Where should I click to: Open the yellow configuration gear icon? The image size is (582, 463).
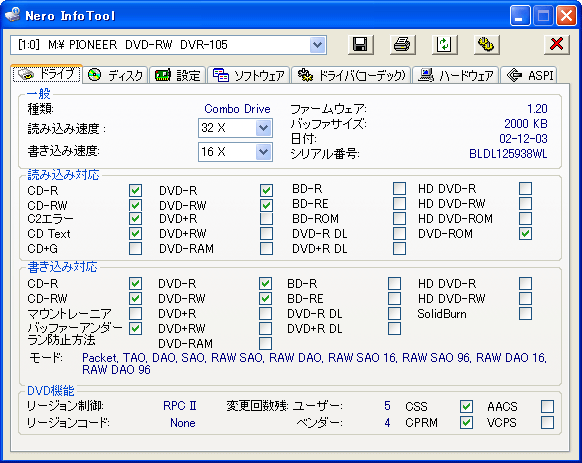point(486,45)
